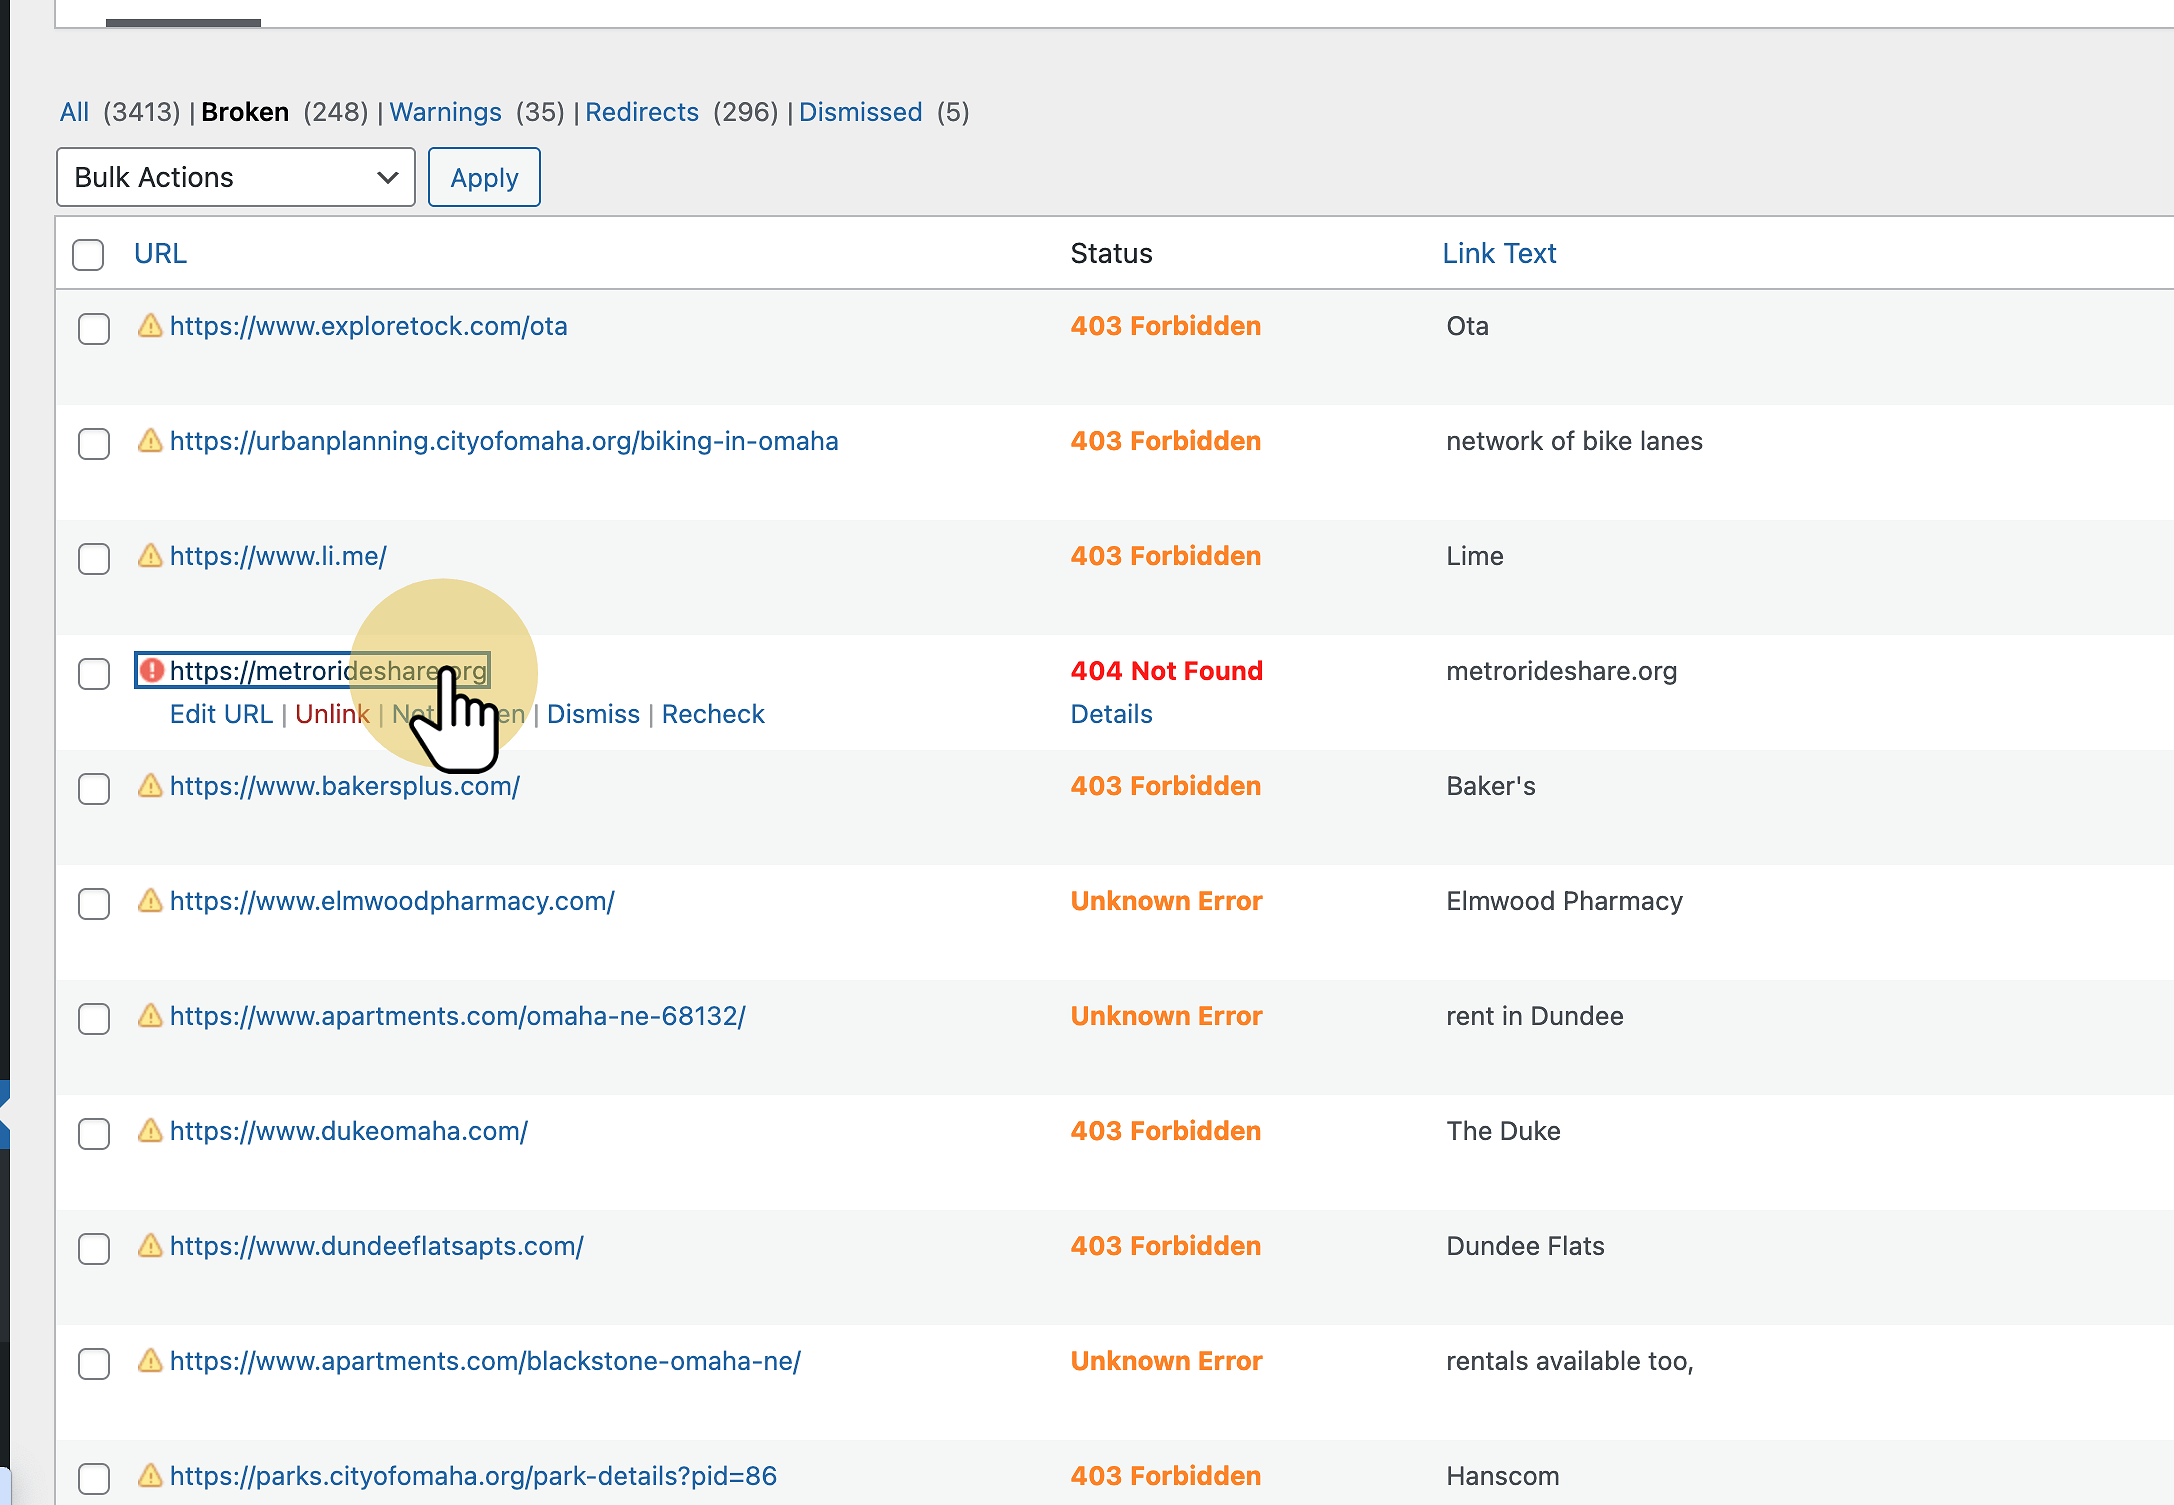Image resolution: width=2174 pixels, height=1505 pixels.
Task: Click the warning icon beside exploretock.com/ota
Action: (150, 326)
